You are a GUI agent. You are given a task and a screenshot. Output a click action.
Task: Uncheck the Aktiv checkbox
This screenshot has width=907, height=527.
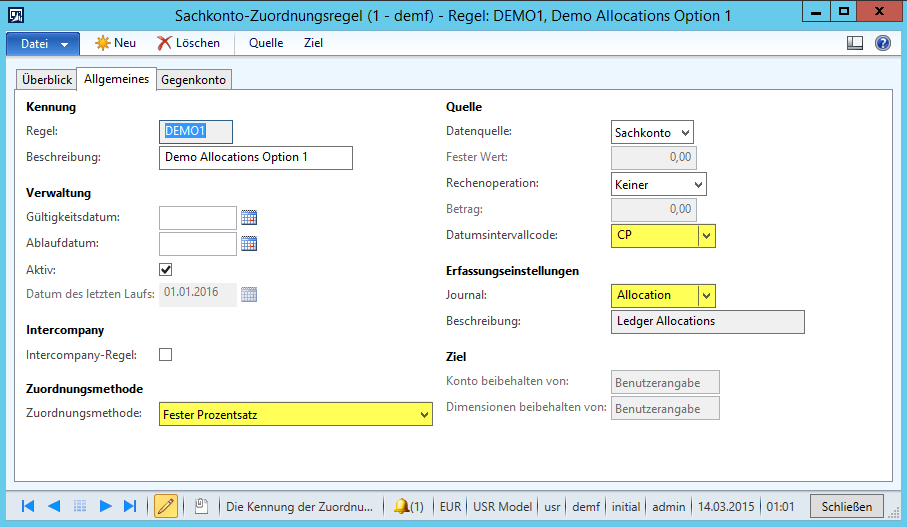click(x=166, y=269)
